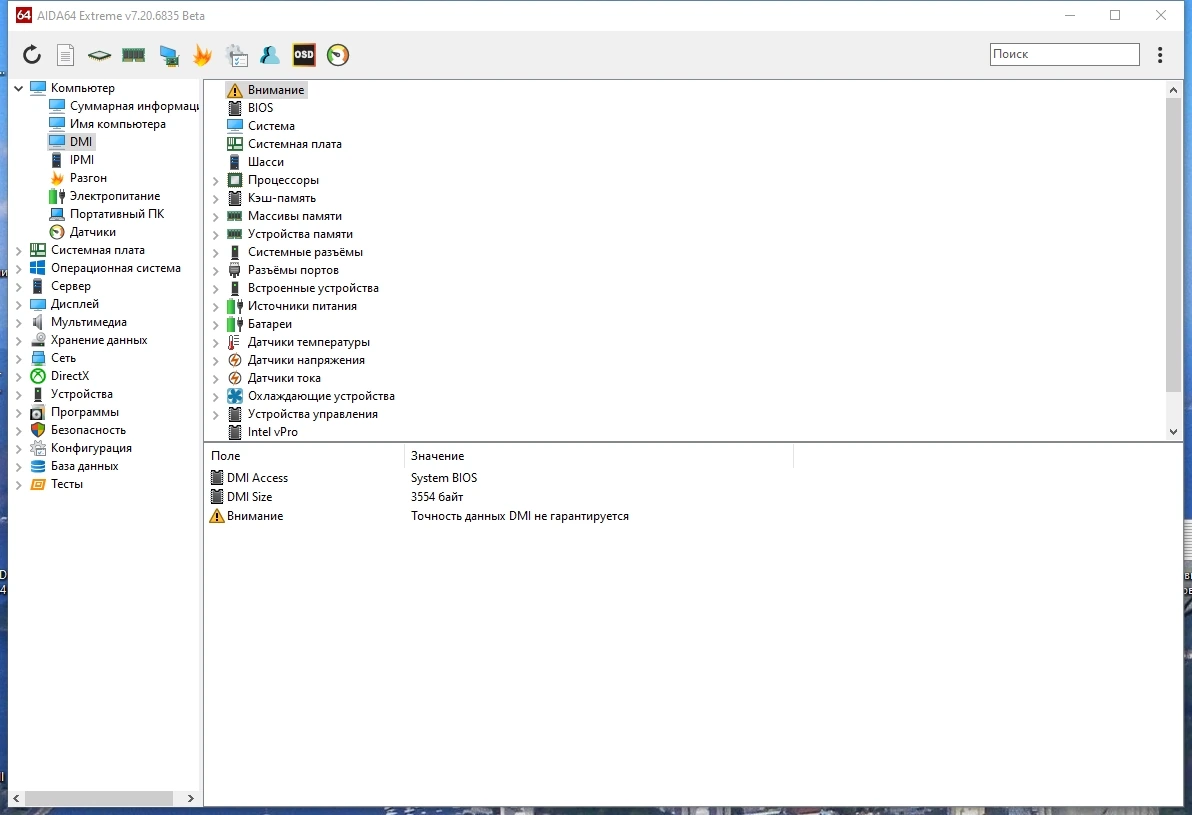This screenshot has width=1192, height=815.
Task: Expand Массивы памяти in DMI list
Action: [x=215, y=217]
